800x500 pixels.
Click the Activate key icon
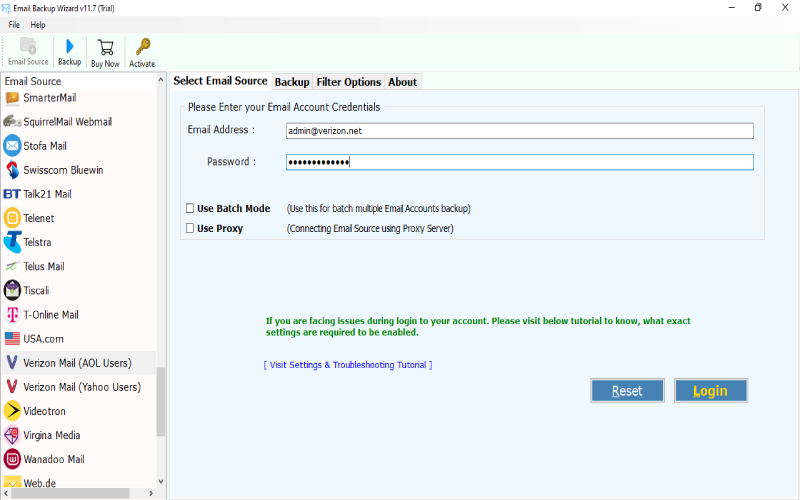coord(142,46)
